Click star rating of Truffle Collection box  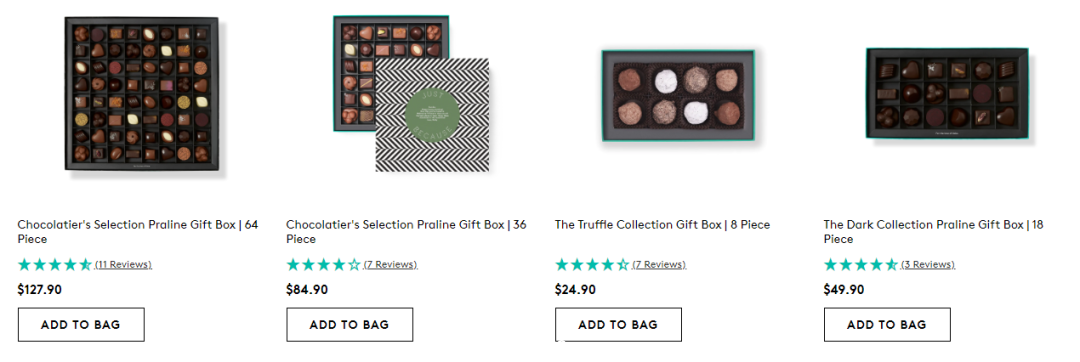coord(592,264)
